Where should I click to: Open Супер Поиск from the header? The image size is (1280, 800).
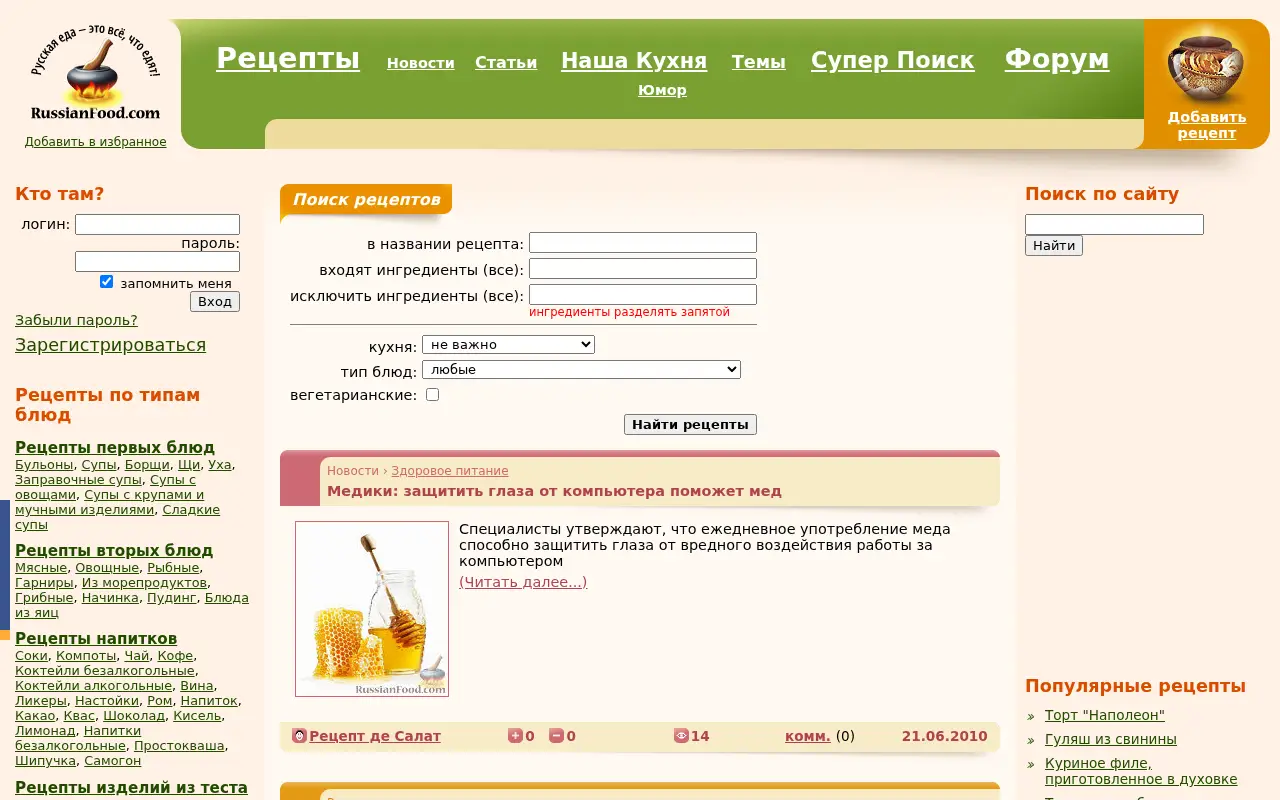[893, 61]
